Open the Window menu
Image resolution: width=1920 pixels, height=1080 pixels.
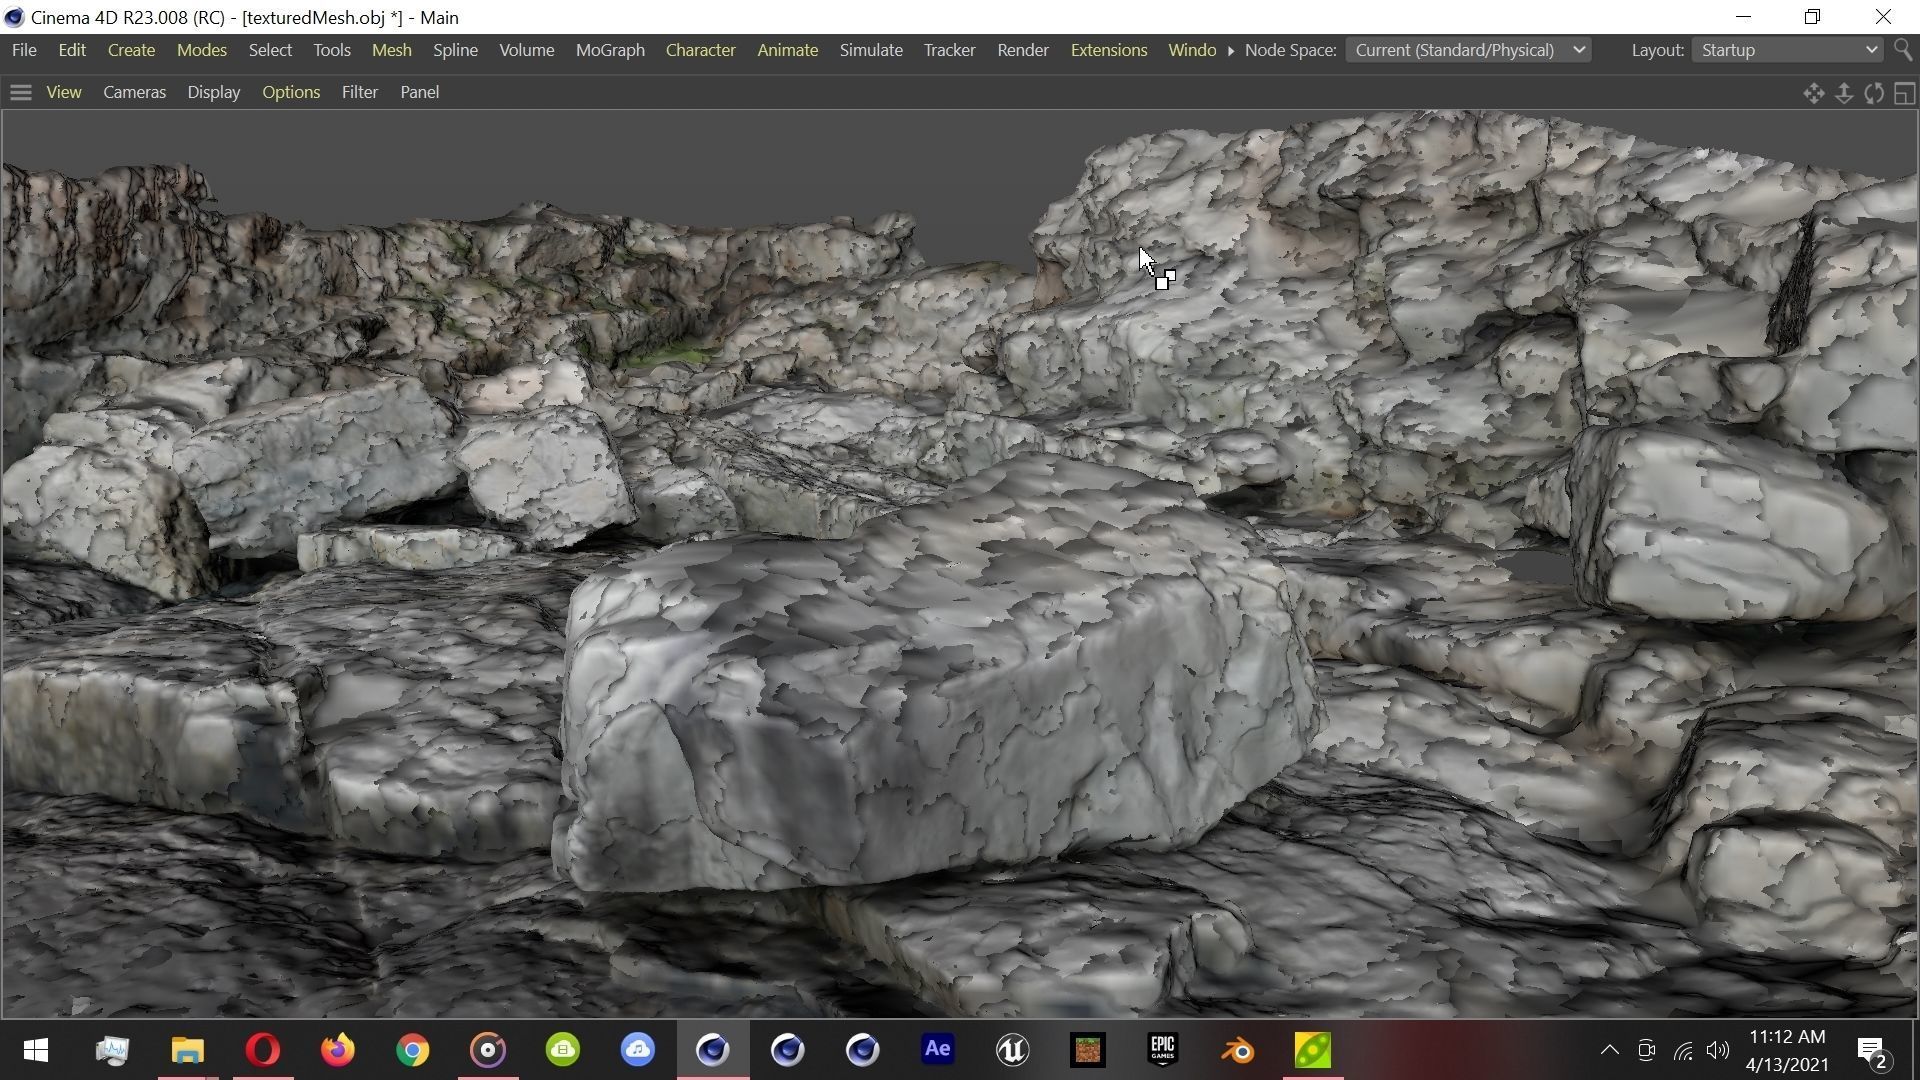(x=1192, y=50)
